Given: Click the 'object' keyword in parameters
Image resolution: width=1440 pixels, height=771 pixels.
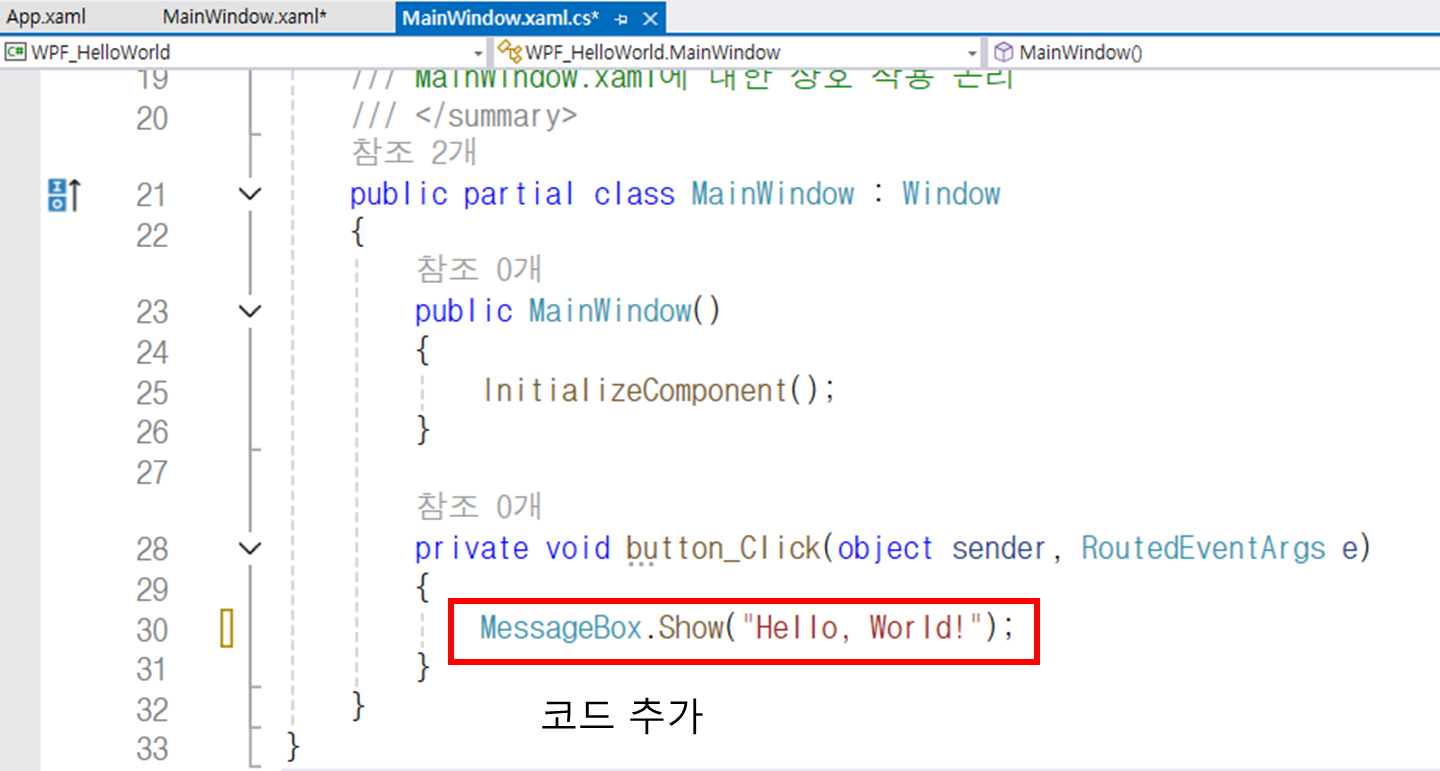Looking at the screenshot, I should coord(886,548).
